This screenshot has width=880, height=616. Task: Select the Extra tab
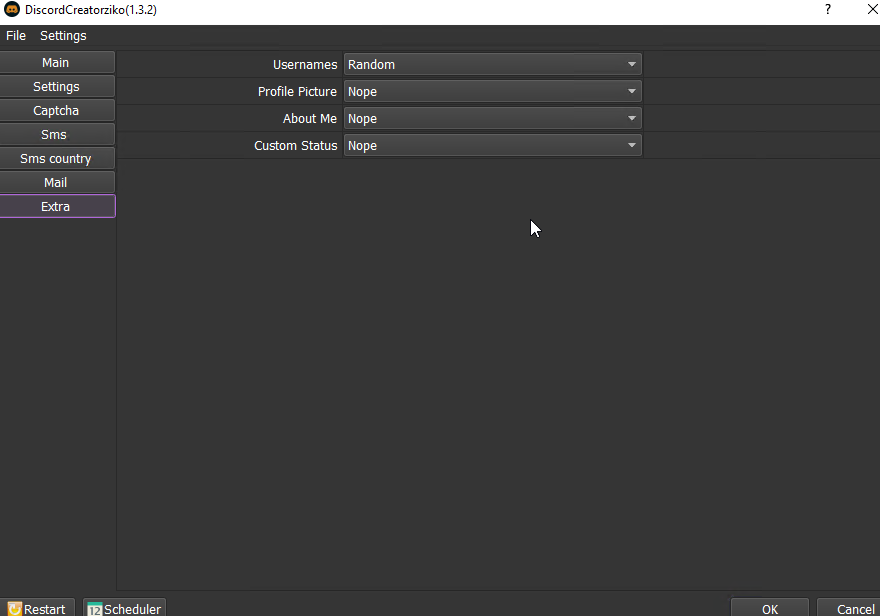point(57,206)
